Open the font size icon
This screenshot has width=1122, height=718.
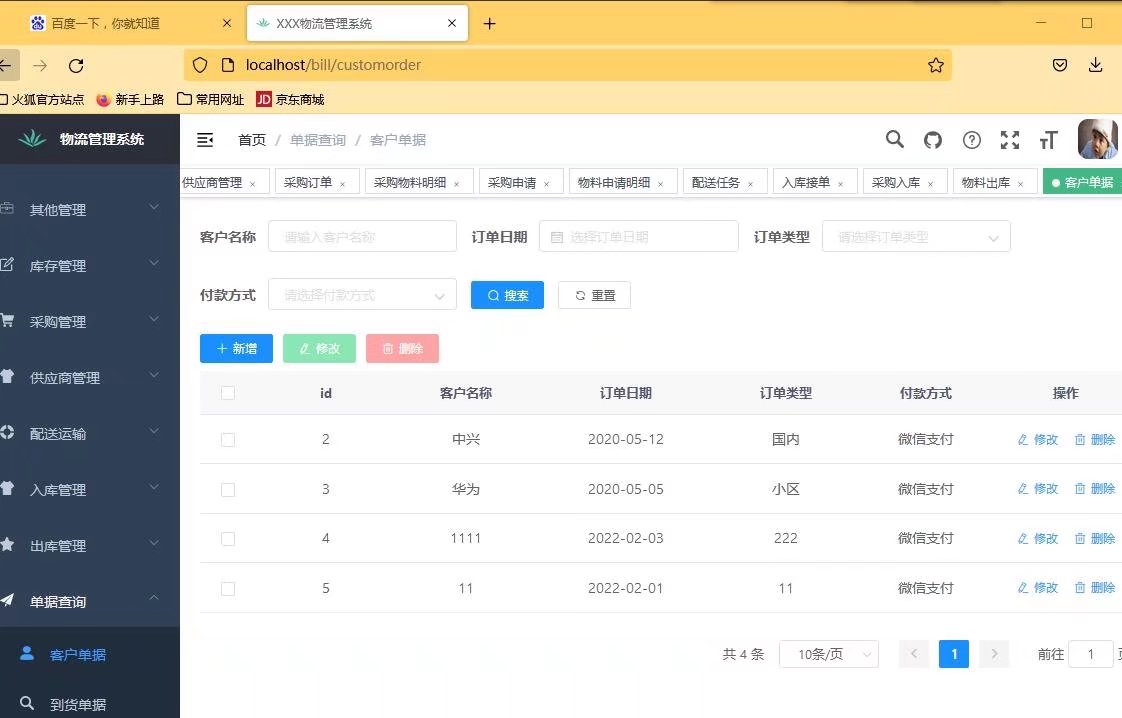tap(1048, 140)
